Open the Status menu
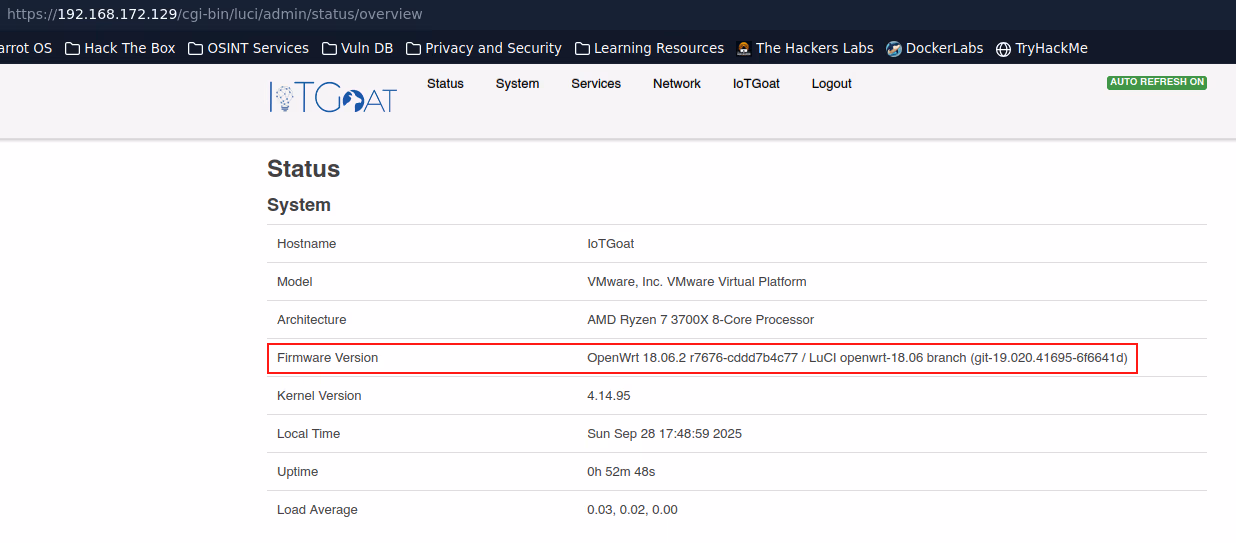 [445, 84]
